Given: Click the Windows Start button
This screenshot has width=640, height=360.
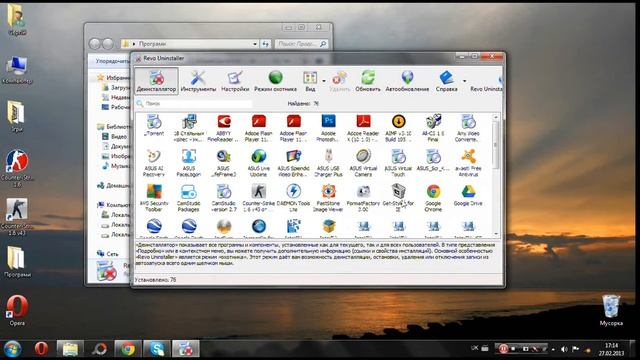Looking at the screenshot, I should [x=12, y=349].
